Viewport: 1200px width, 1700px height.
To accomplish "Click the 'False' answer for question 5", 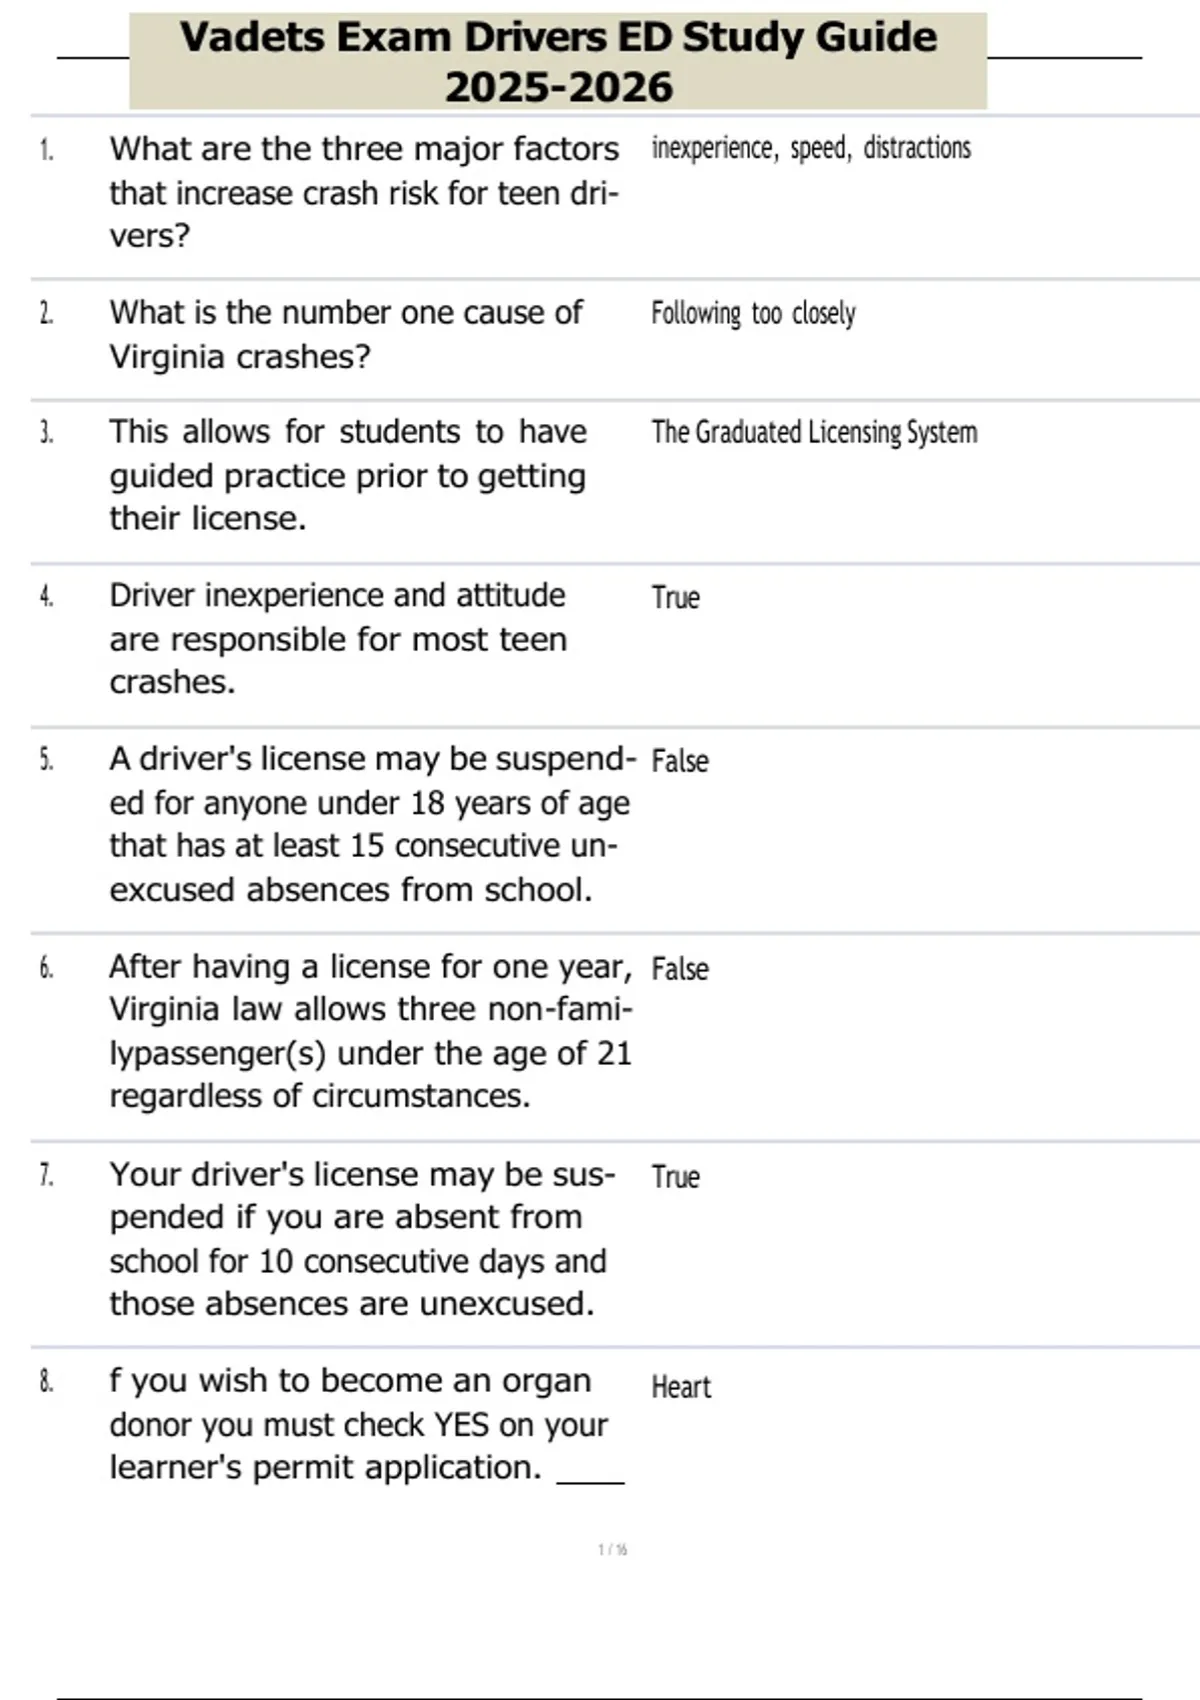I will pyautogui.click(x=679, y=761).
